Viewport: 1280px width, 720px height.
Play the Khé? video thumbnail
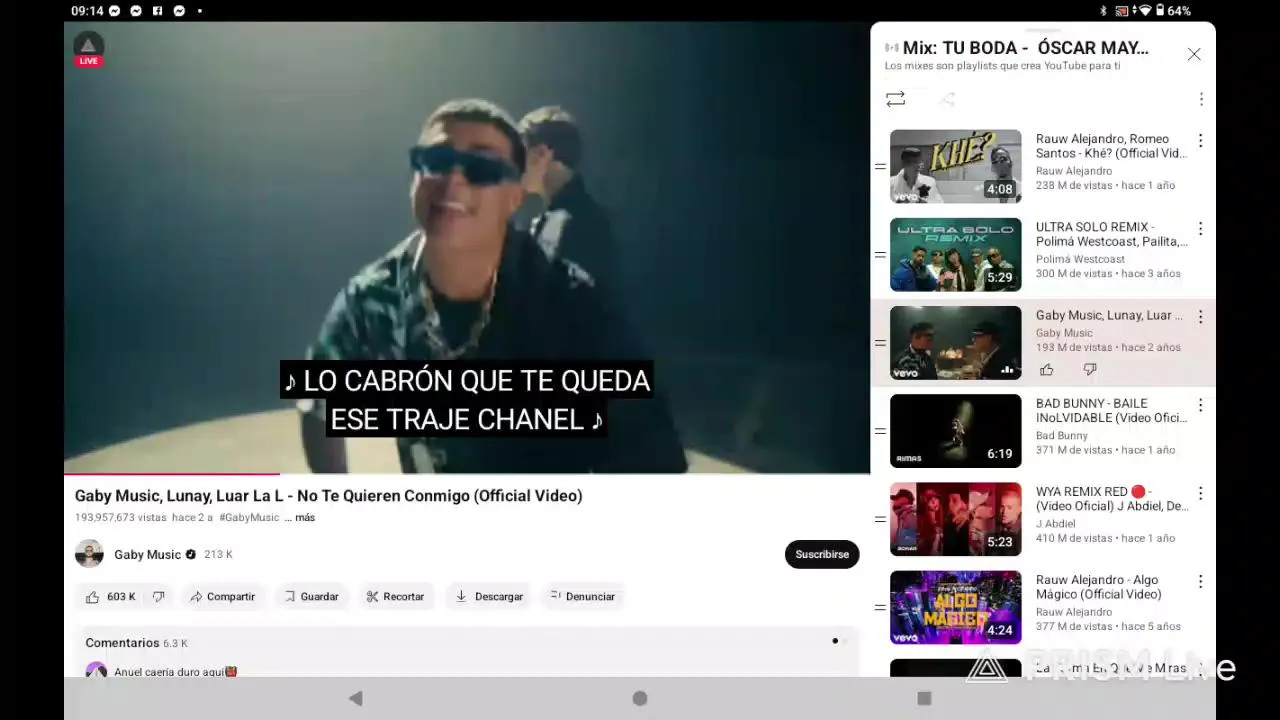(x=956, y=166)
